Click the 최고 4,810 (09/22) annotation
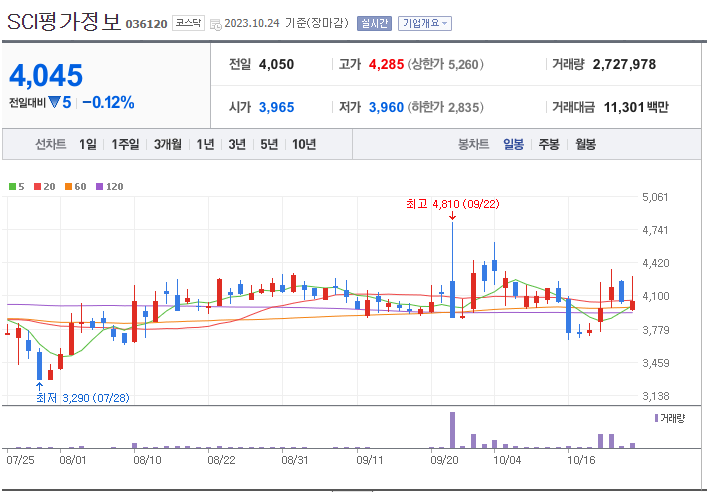The width and height of the screenshot is (707, 492). tap(453, 204)
